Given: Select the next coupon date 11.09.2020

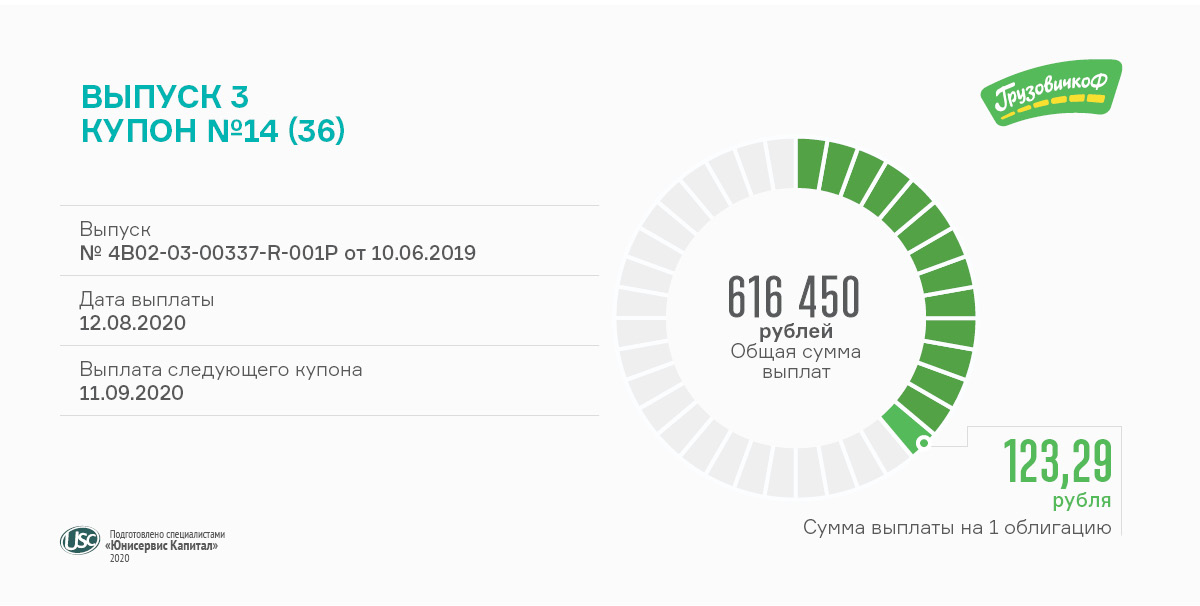Looking at the screenshot, I should point(132,392).
